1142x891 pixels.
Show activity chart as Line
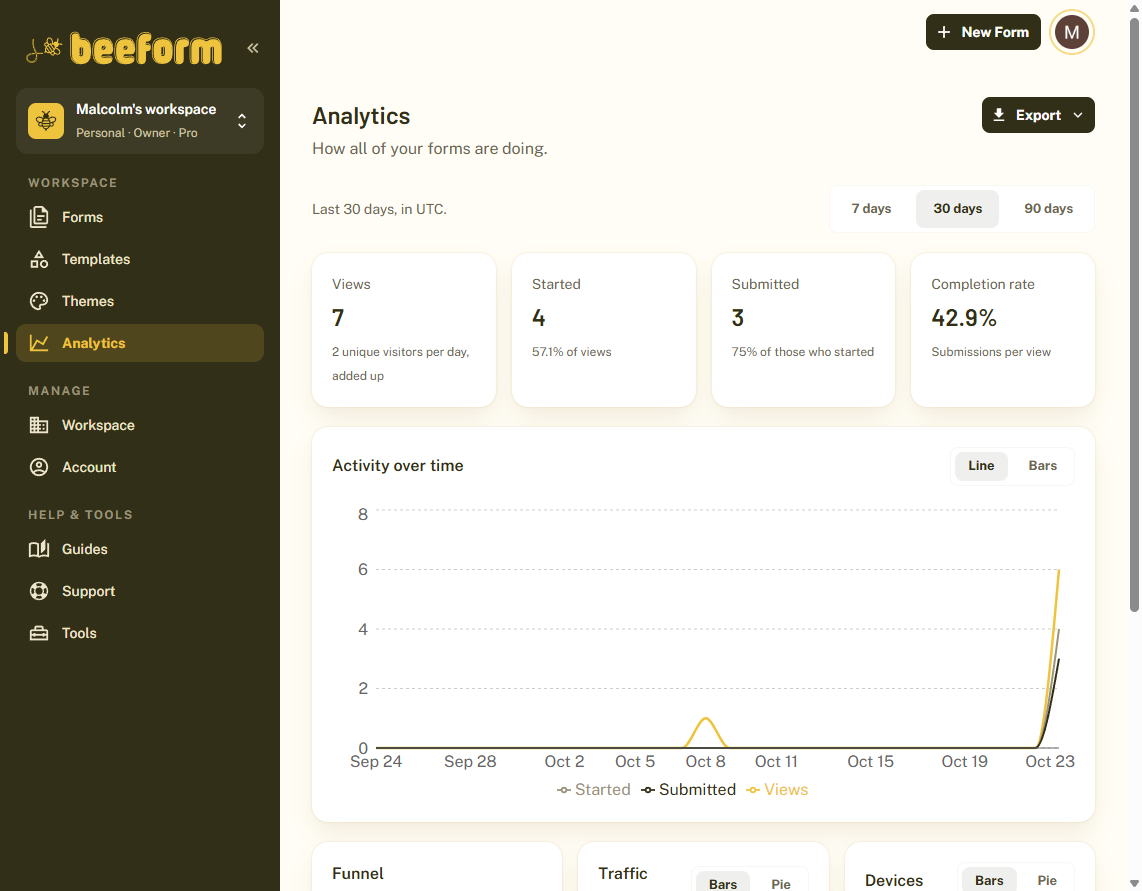[981, 466]
